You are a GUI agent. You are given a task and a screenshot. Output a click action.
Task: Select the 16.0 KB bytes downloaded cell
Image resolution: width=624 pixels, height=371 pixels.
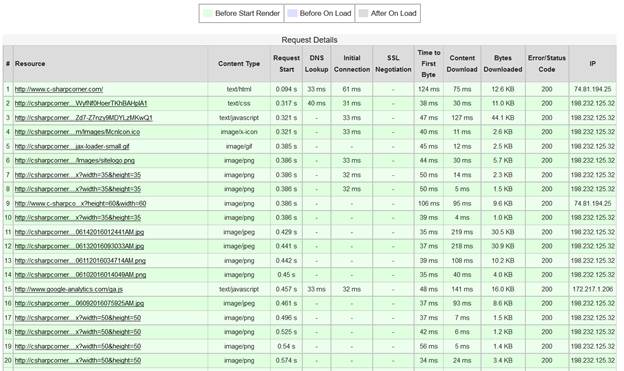(x=503, y=289)
